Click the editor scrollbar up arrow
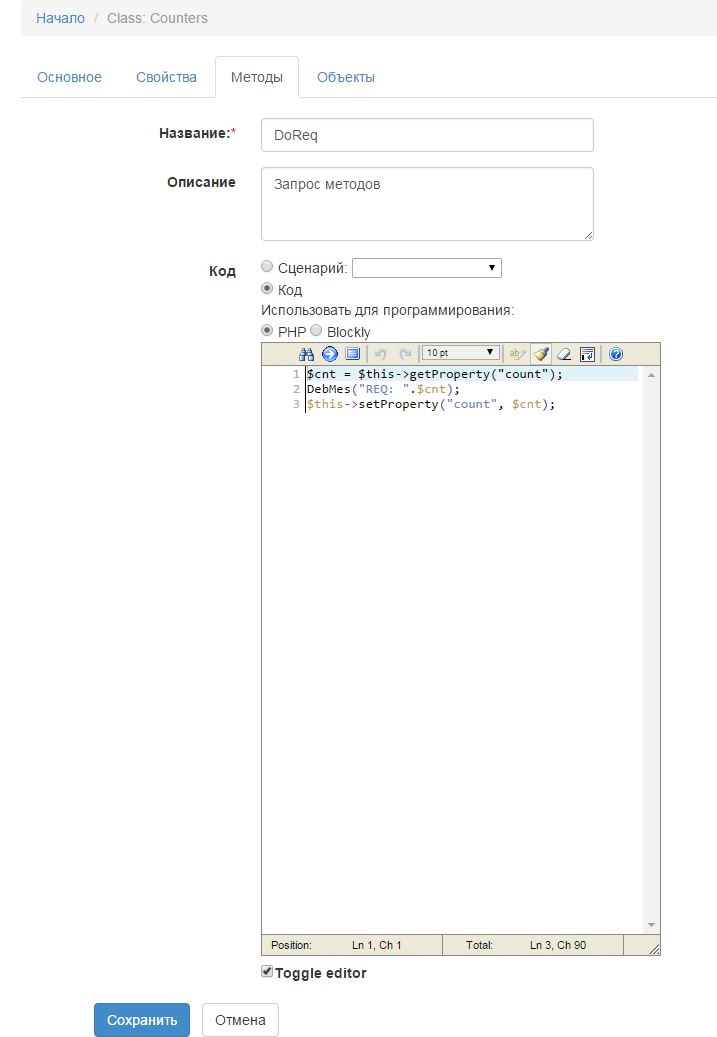This screenshot has width=717, height=1037. coord(652,375)
